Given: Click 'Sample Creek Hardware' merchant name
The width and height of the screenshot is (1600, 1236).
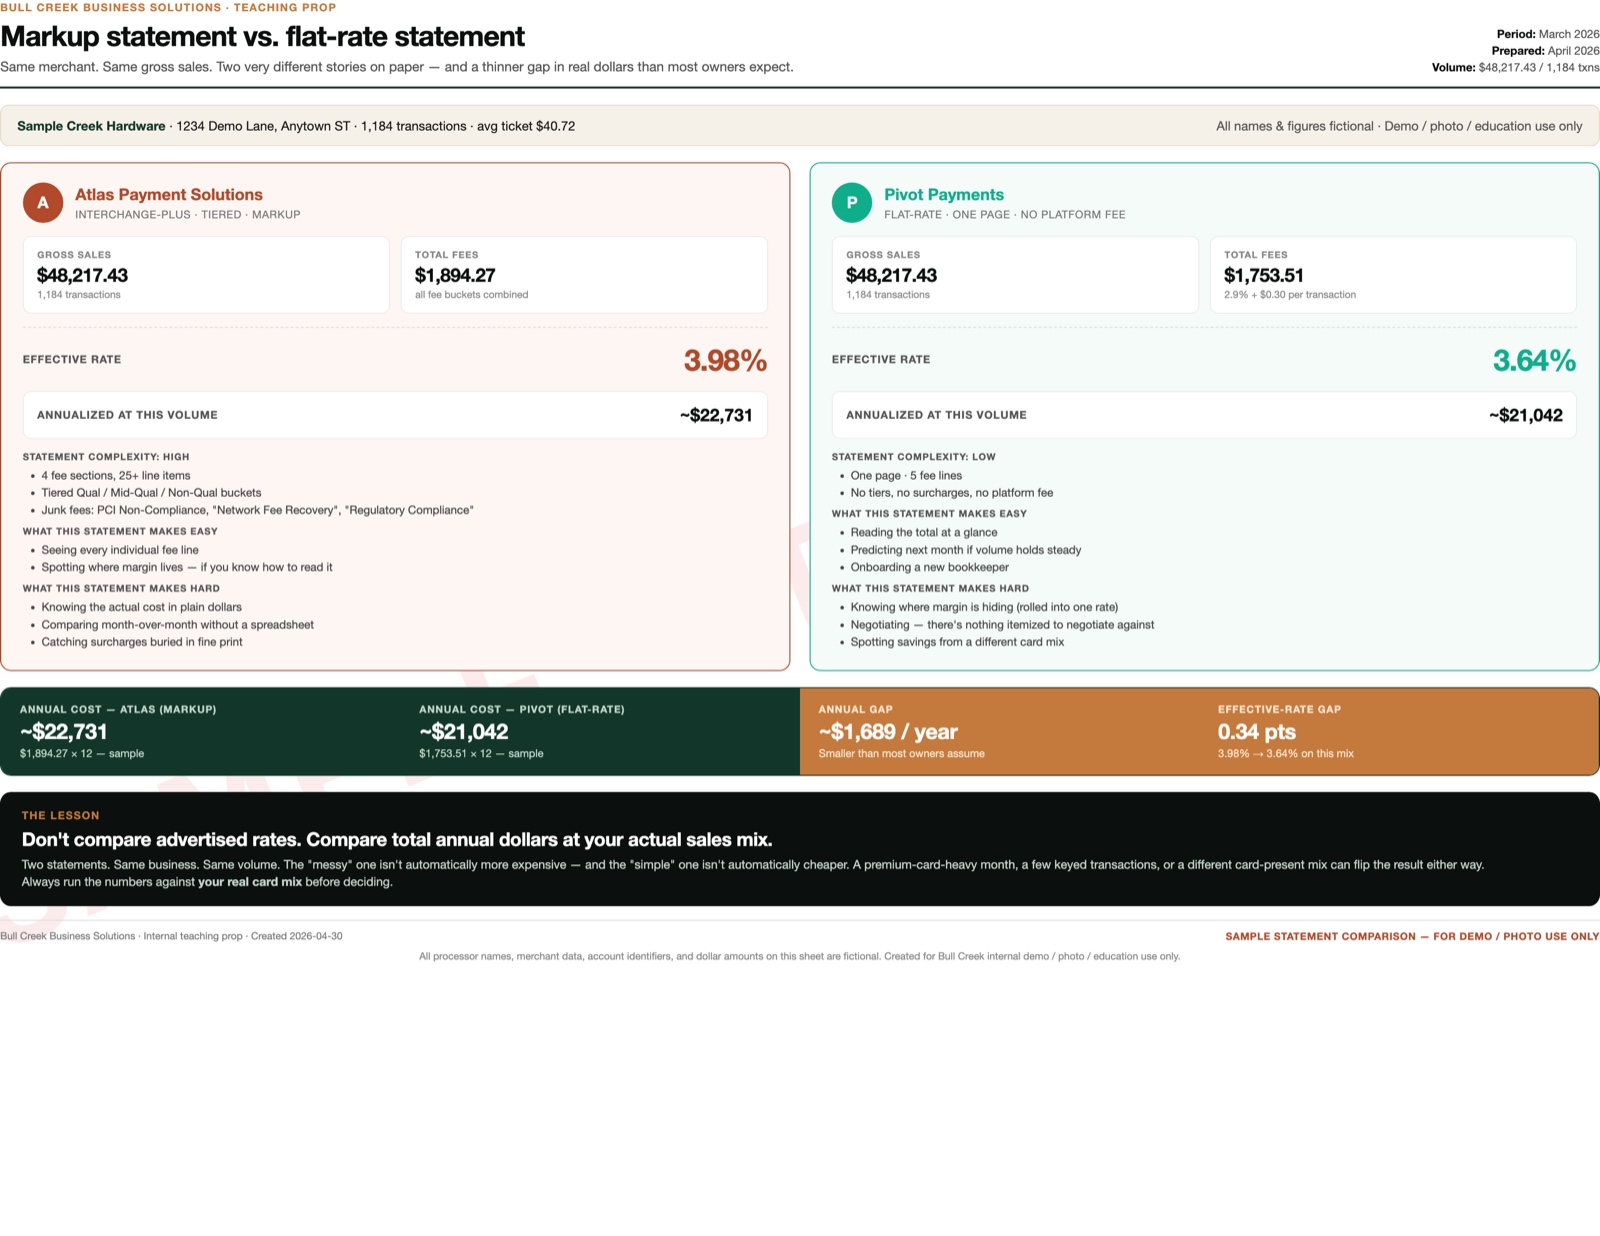Looking at the screenshot, I should [91, 126].
